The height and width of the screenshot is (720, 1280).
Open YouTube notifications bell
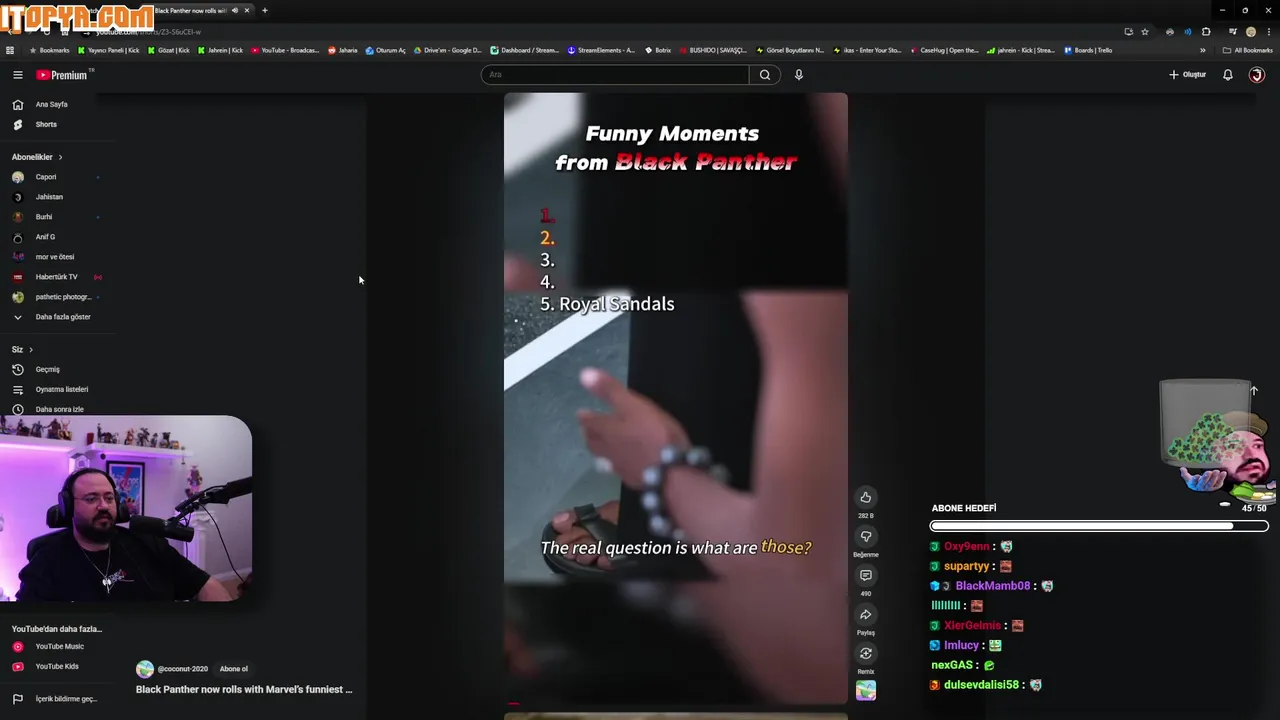(x=1228, y=75)
